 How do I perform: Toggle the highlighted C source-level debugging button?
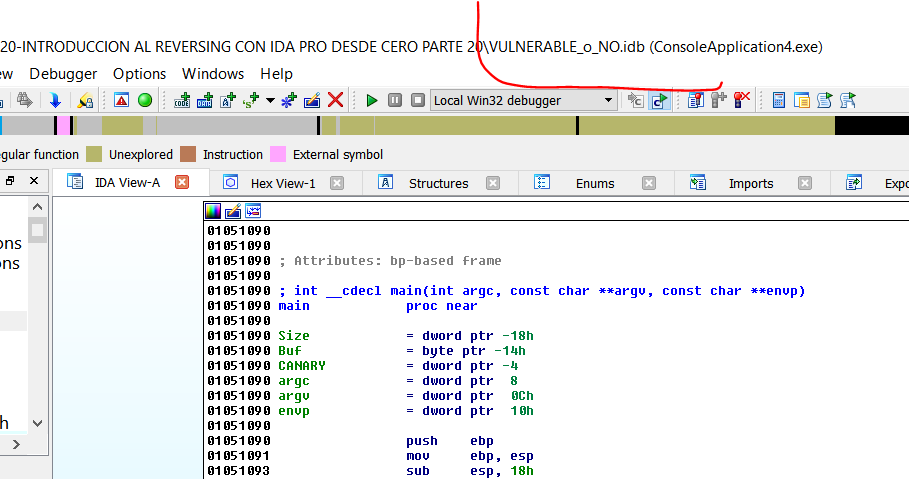tap(658, 100)
